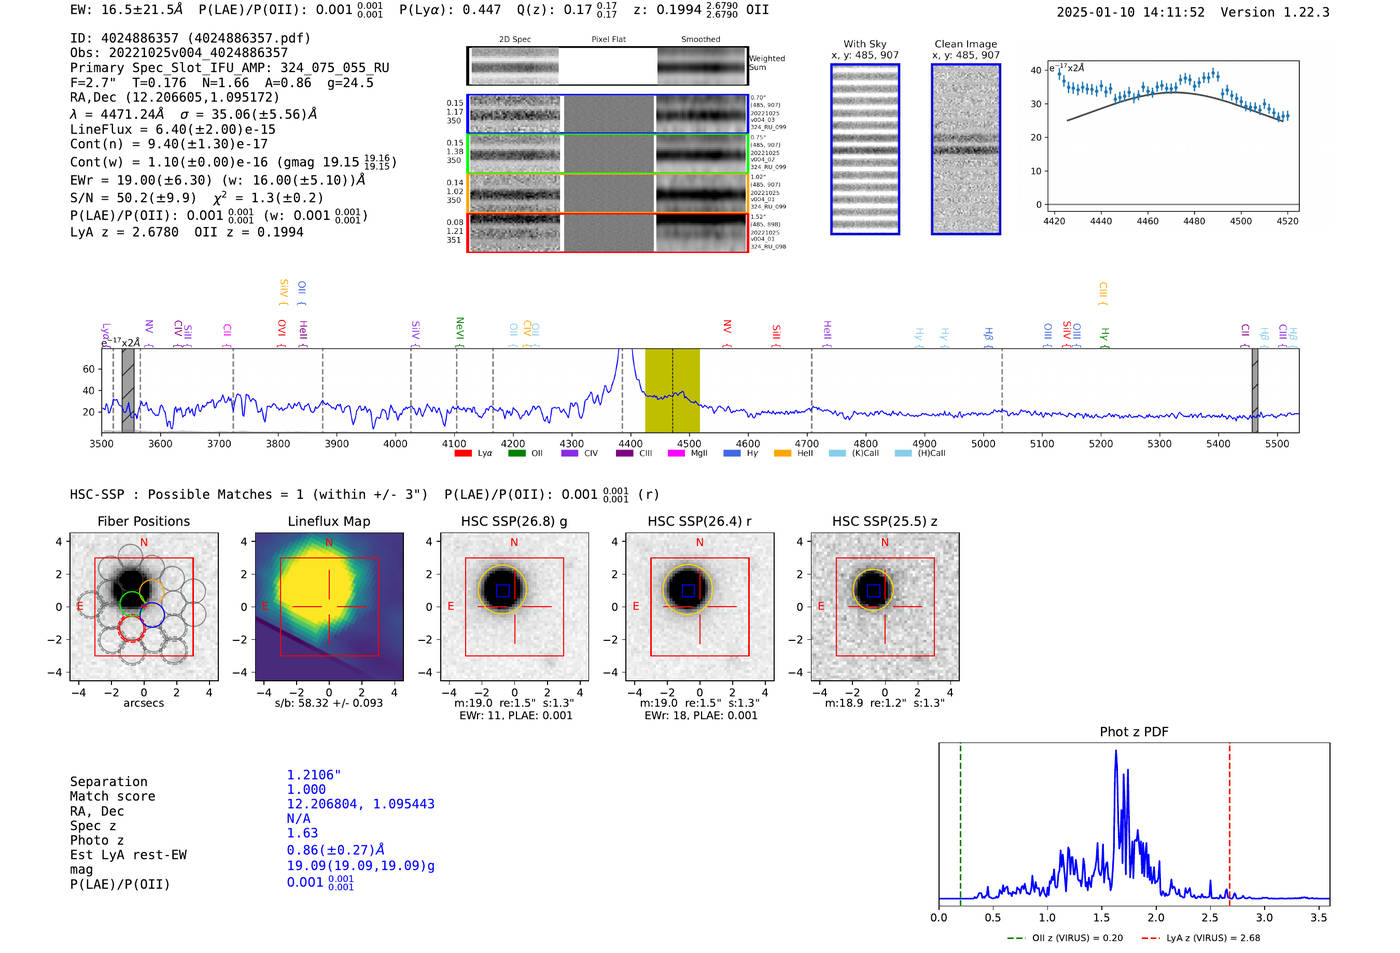Click the legend entry 'OII z (VIRUS) = 0.20'
Screen dimensions: 1400x953
pyautogui.click(x=1065, y=938)
